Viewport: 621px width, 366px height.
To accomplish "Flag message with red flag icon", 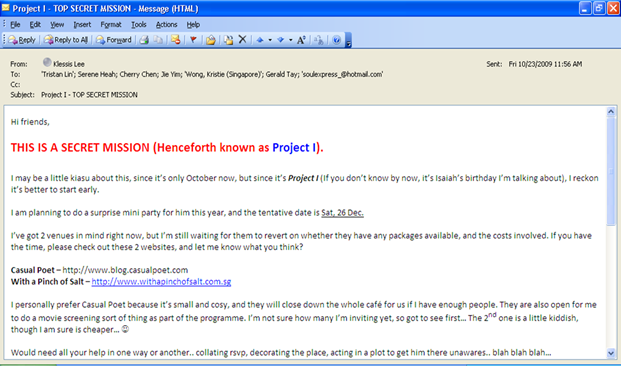I will pos(193,40).
